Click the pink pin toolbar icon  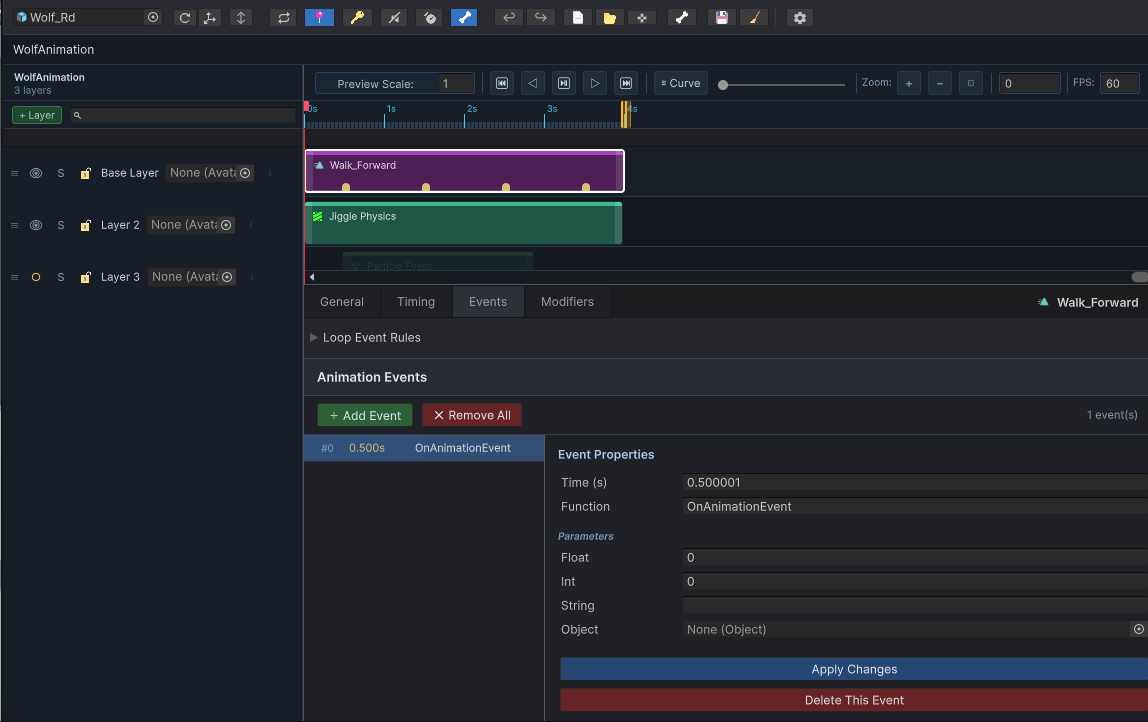[319, 18]
